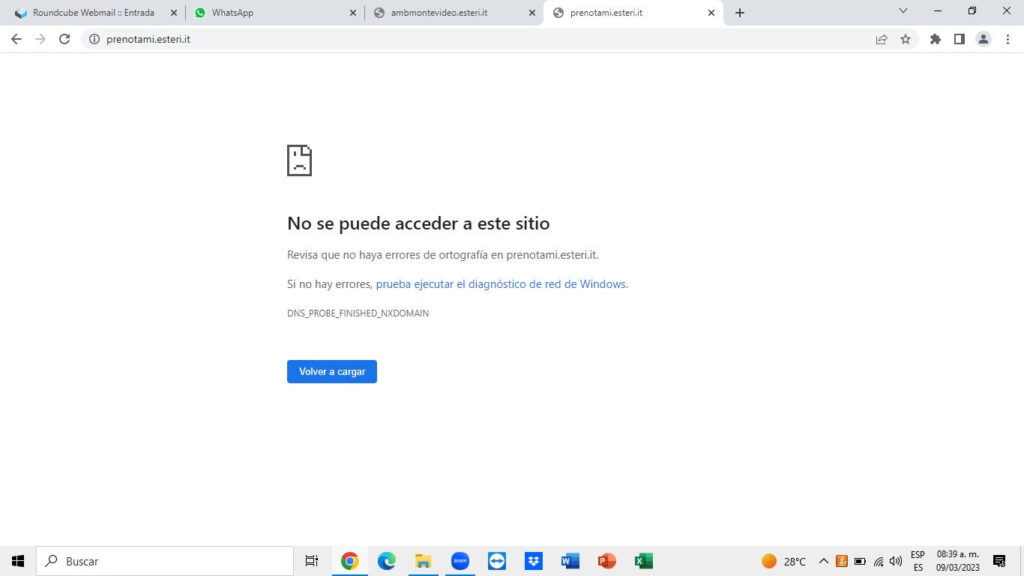Switch to the Roundcube Webmail tab
Viewport: 1024px width, 576px height.
[x=92, y=13]
